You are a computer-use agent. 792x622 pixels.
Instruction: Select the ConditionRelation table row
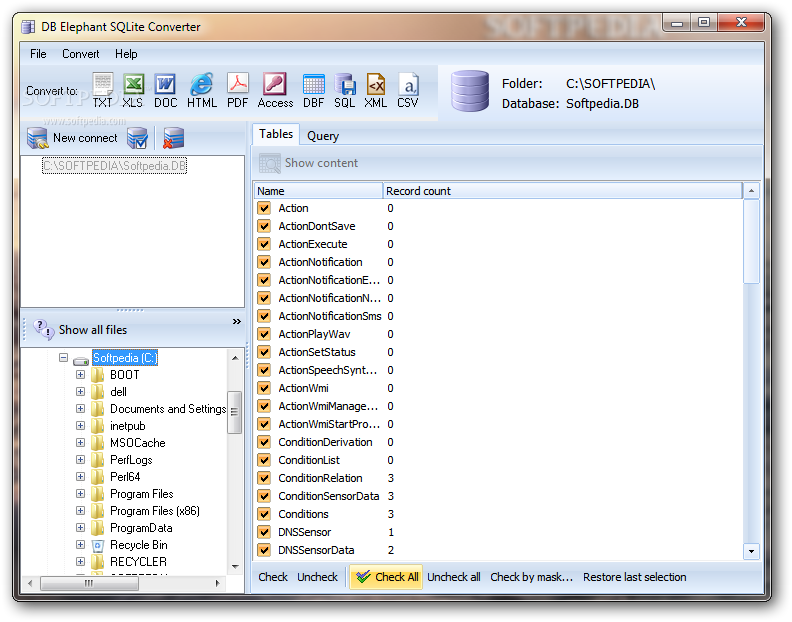click(499, 478)
